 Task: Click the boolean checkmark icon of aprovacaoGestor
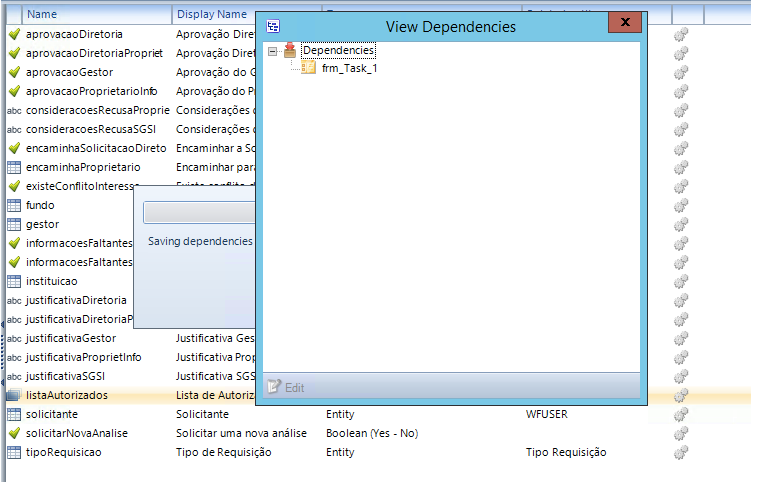(x=14, y=72)
